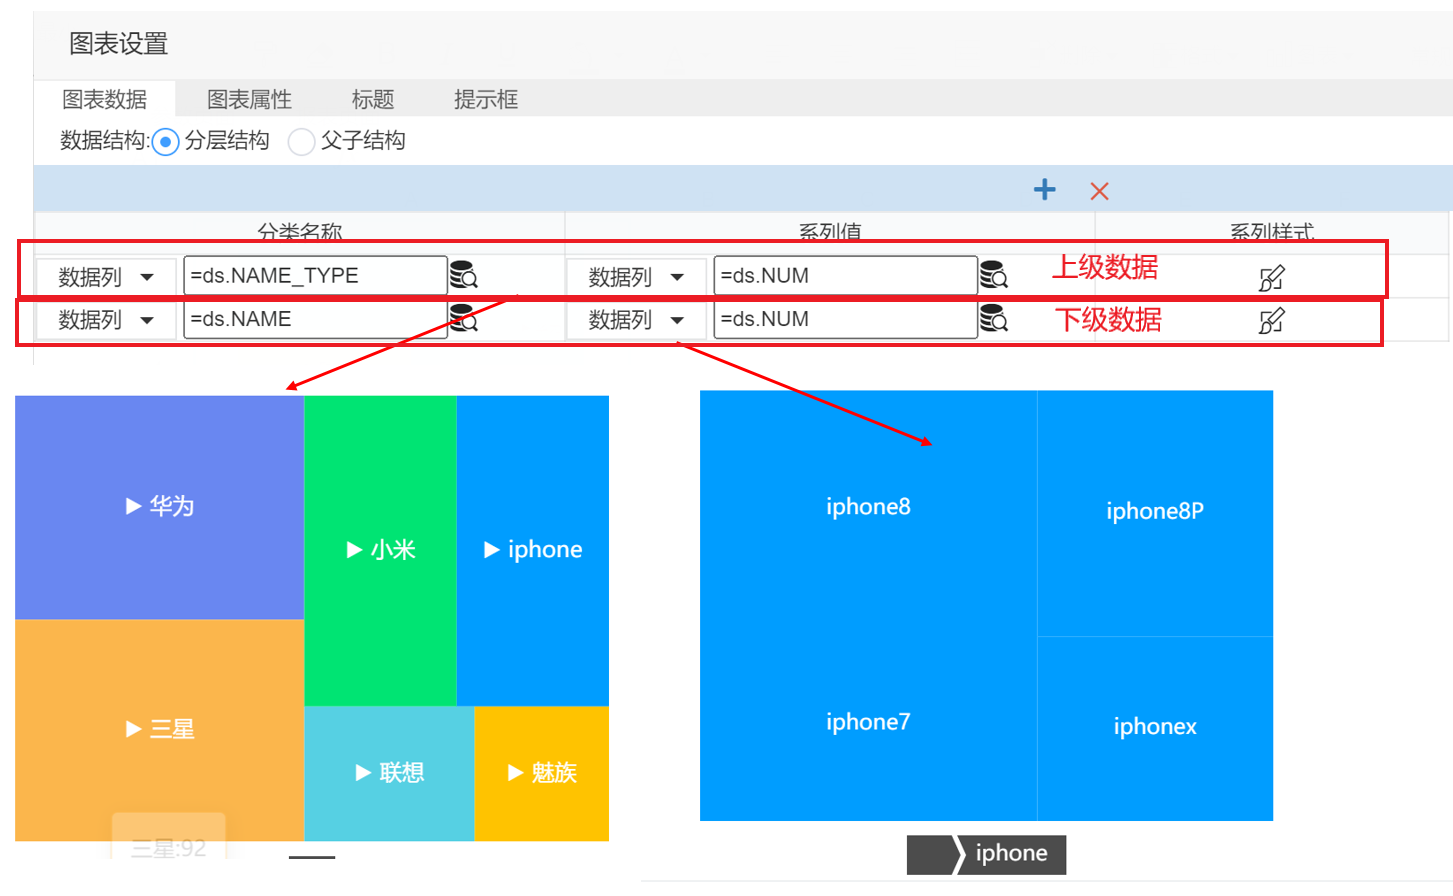Screen dimensions: 1453x896
Task: Open 数据列 dropdown before =ds.NAME
Action: coord(106,320)
